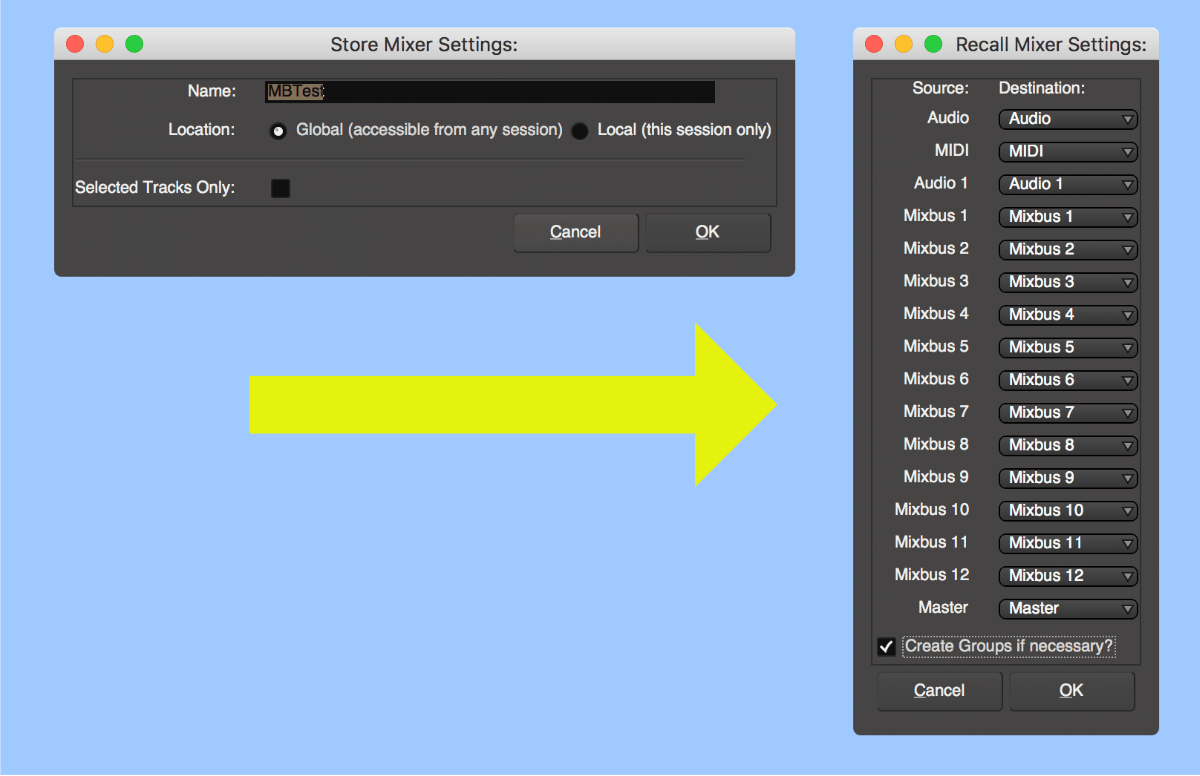Expand the MIDI destination dropdown

(1068, 152)
